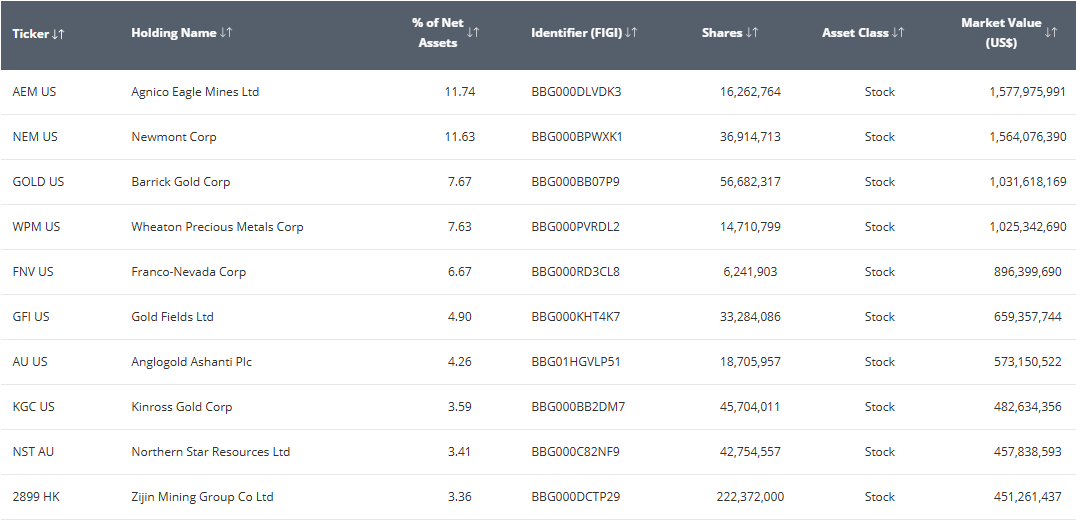Click FIGI identifier BBG01HGVLP51
Image resolution: width=1076 pixels, height=520 pixels.
[x=576, y=362]
